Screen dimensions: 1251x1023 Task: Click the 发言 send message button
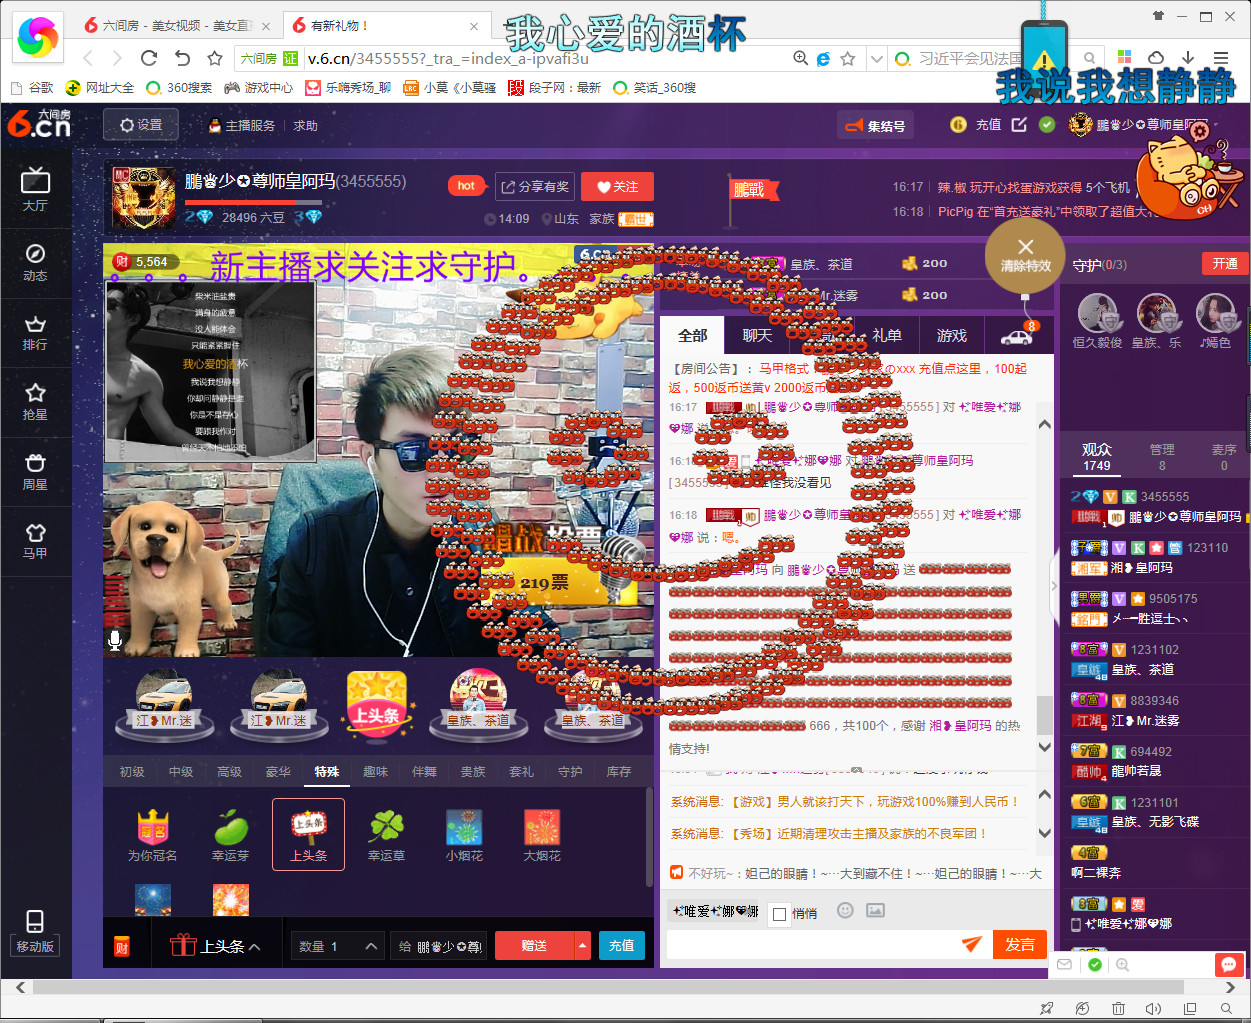click(x=1020, y=945)
